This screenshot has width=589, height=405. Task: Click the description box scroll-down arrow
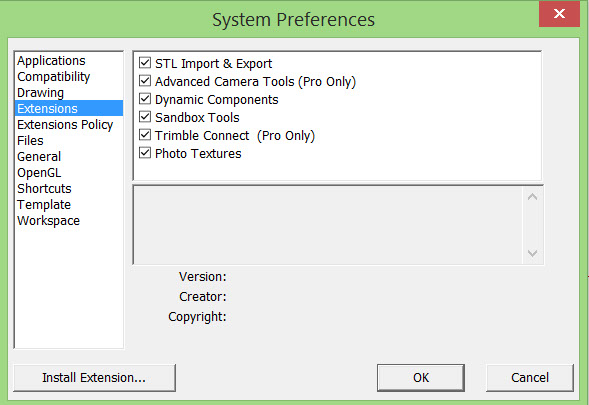(x=532, y=253)
